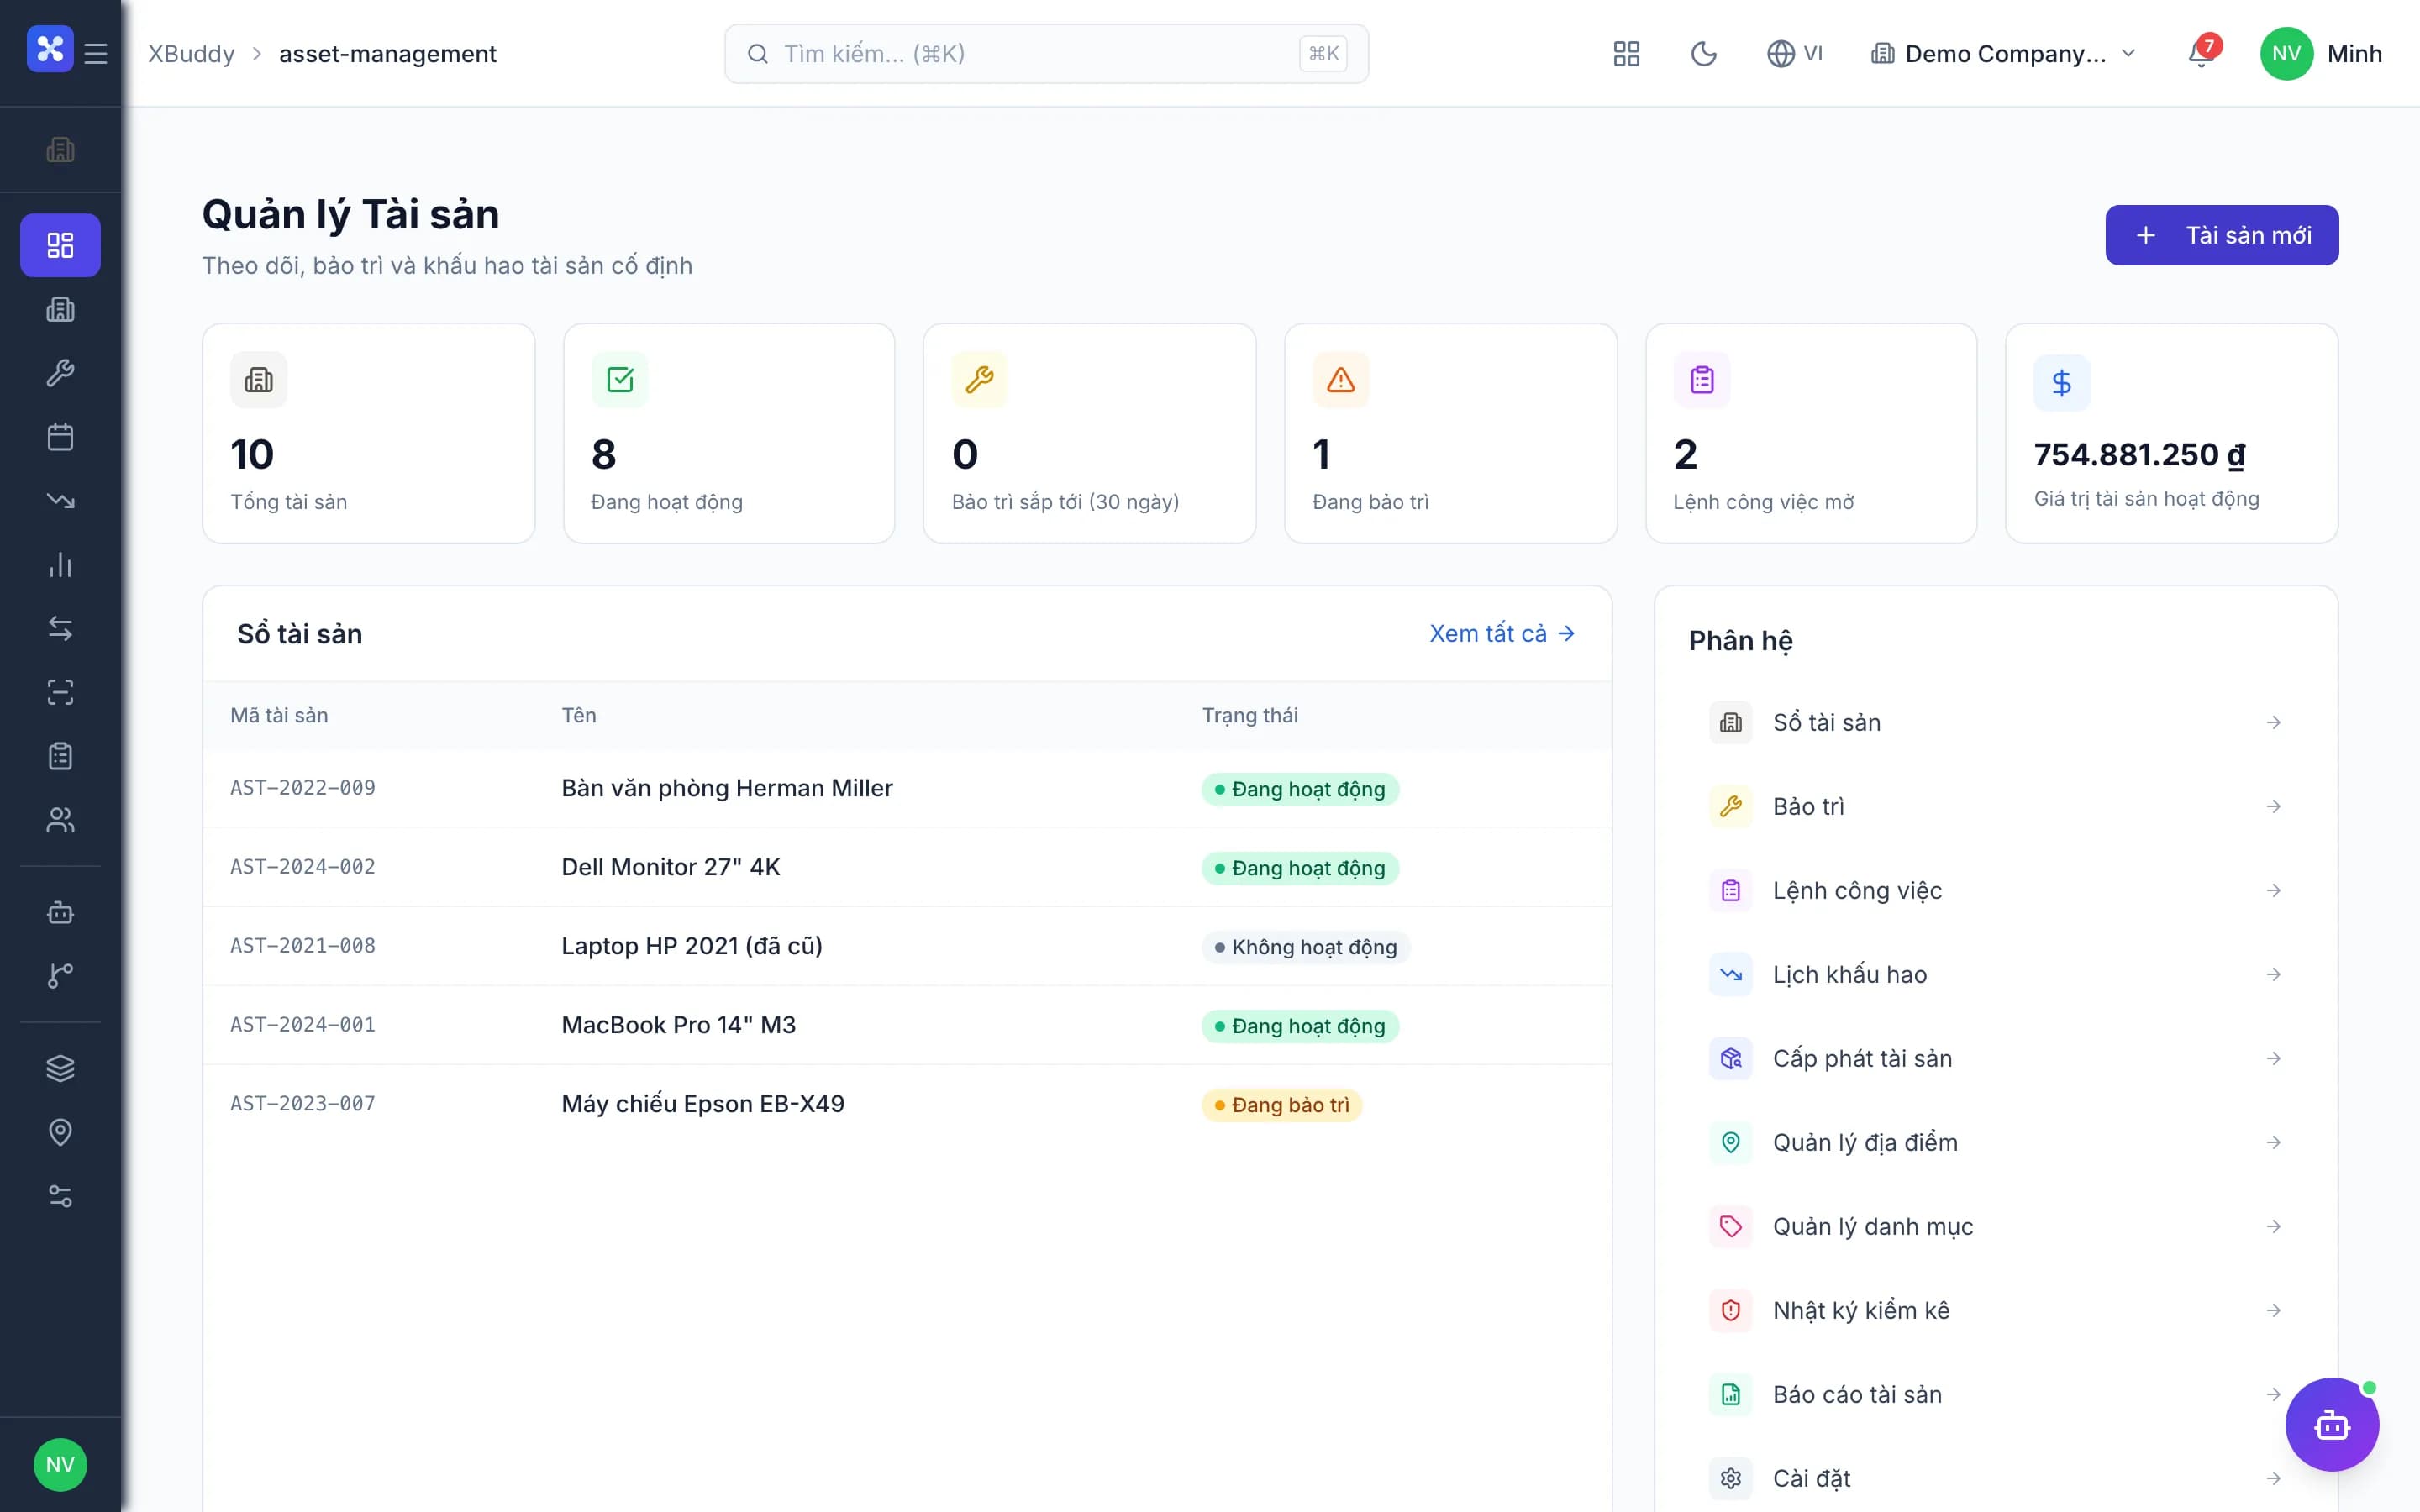Open the sidebar robot icon

click(x=60, y=912)
